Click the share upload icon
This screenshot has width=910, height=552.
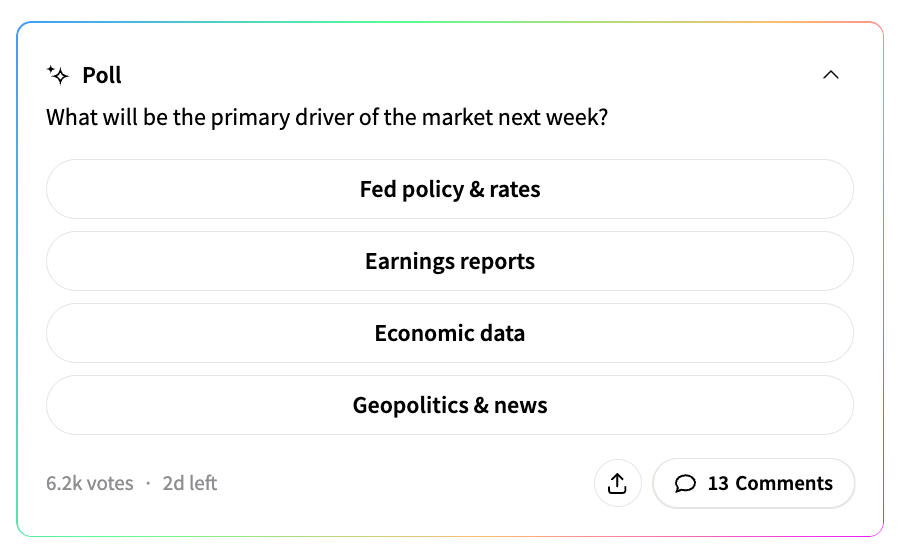[617, 484]
